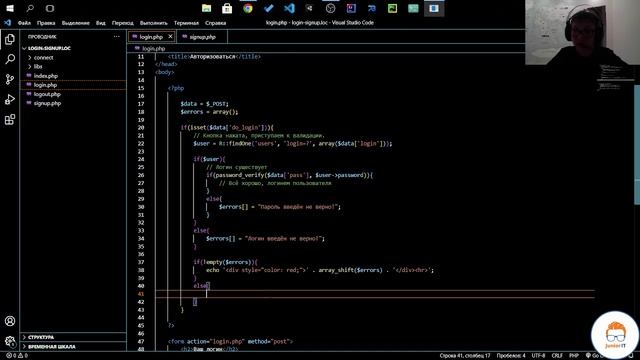Click the 'R::findOne' code on line 22

coord(235,144)
